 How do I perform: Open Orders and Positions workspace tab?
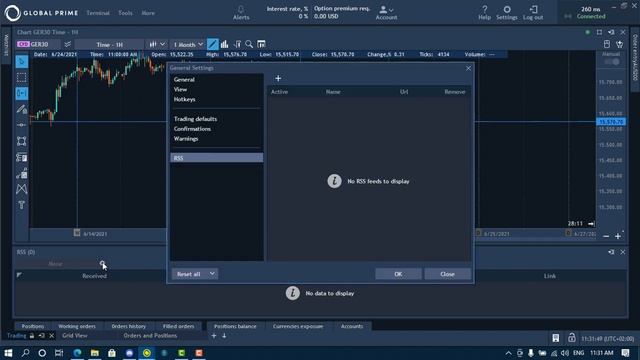click(x=150, y=336)
